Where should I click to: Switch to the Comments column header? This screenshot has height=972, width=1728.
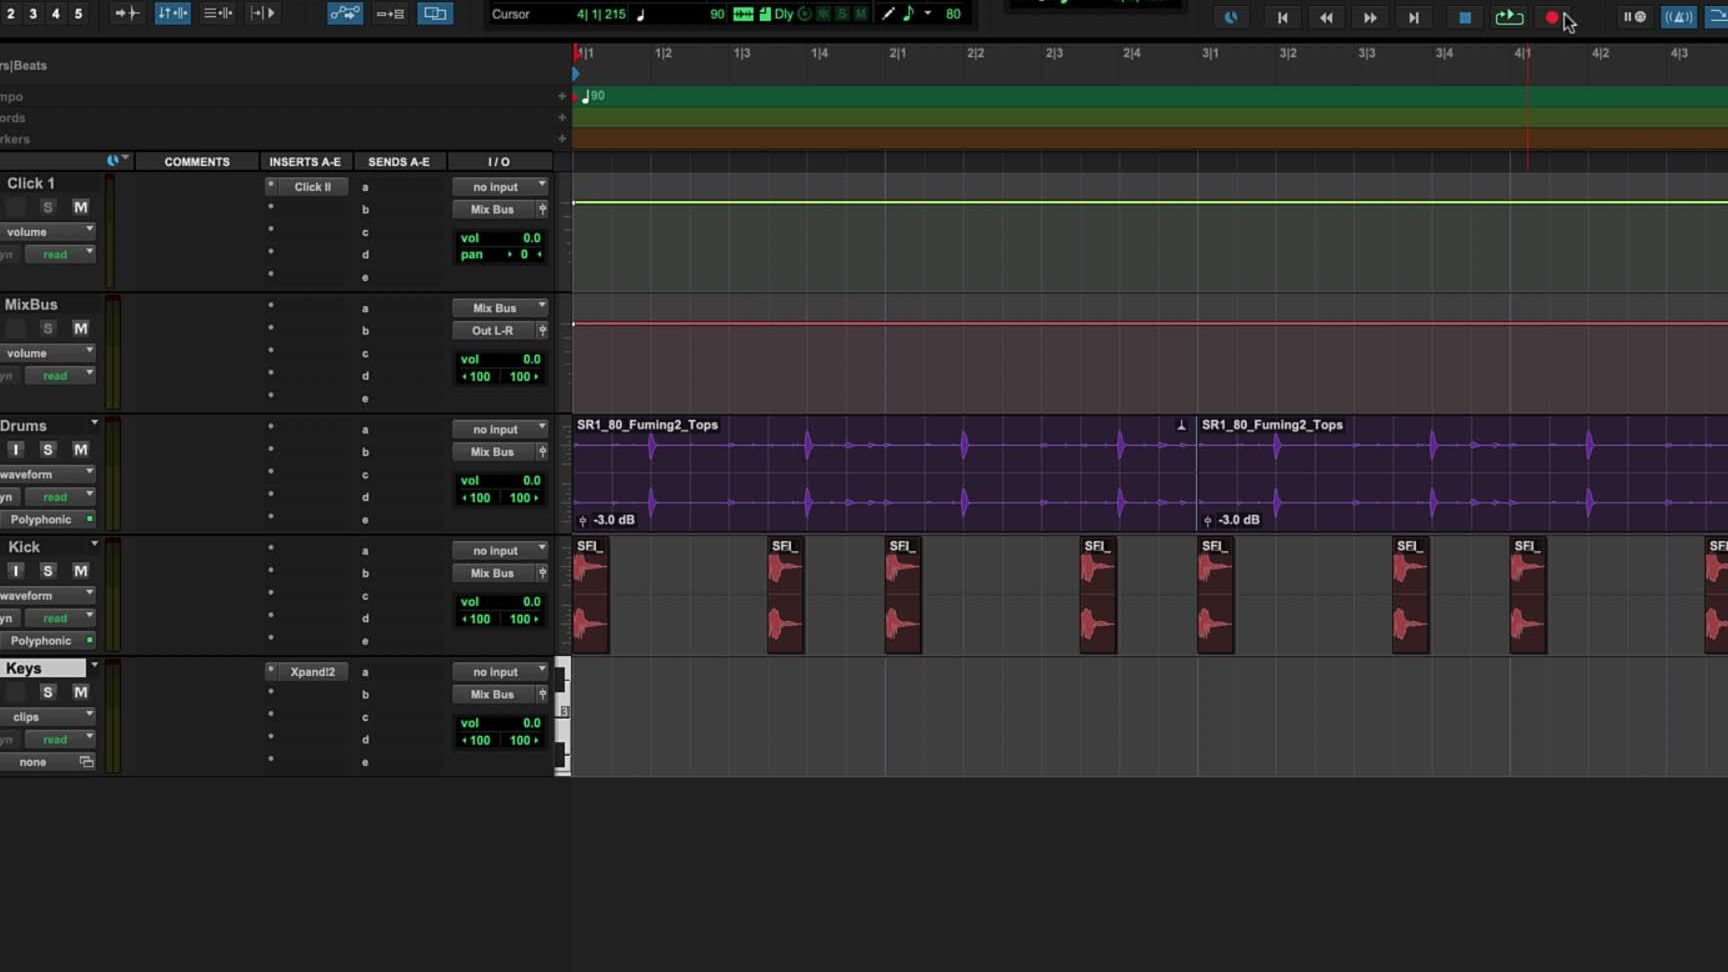pyautogui.click(x=196, y=161)
